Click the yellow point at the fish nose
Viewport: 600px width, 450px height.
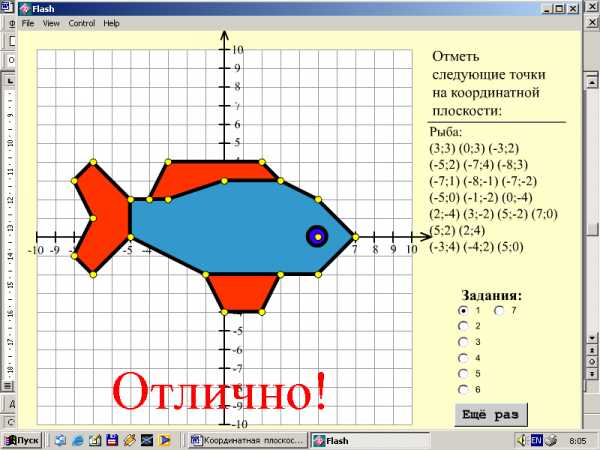click(354, 236)
